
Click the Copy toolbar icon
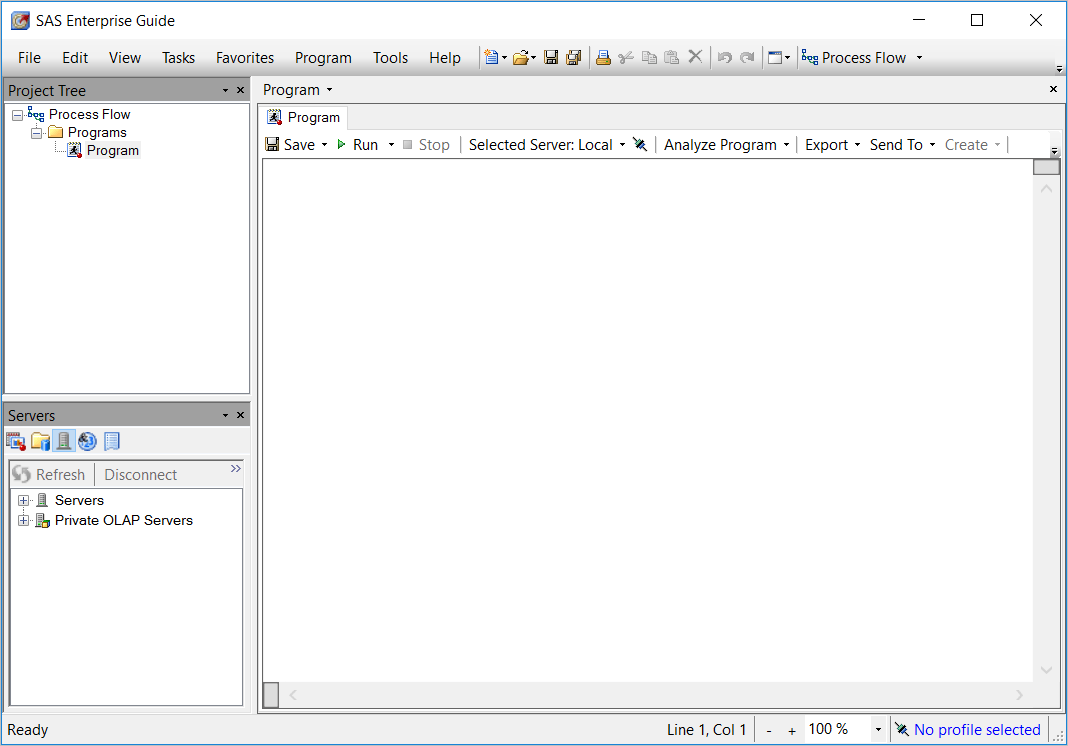(x=649, y=58)
